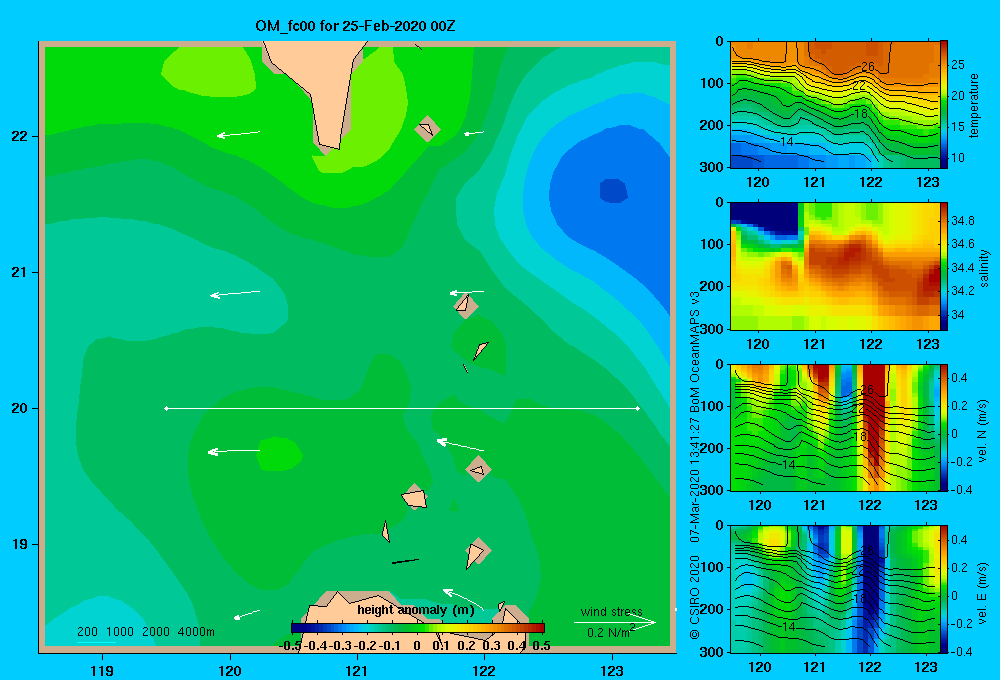This screenshot has height=680, width=1000.
Task: Click the vertical "salinity" axis label
Action: coord(984,268)
